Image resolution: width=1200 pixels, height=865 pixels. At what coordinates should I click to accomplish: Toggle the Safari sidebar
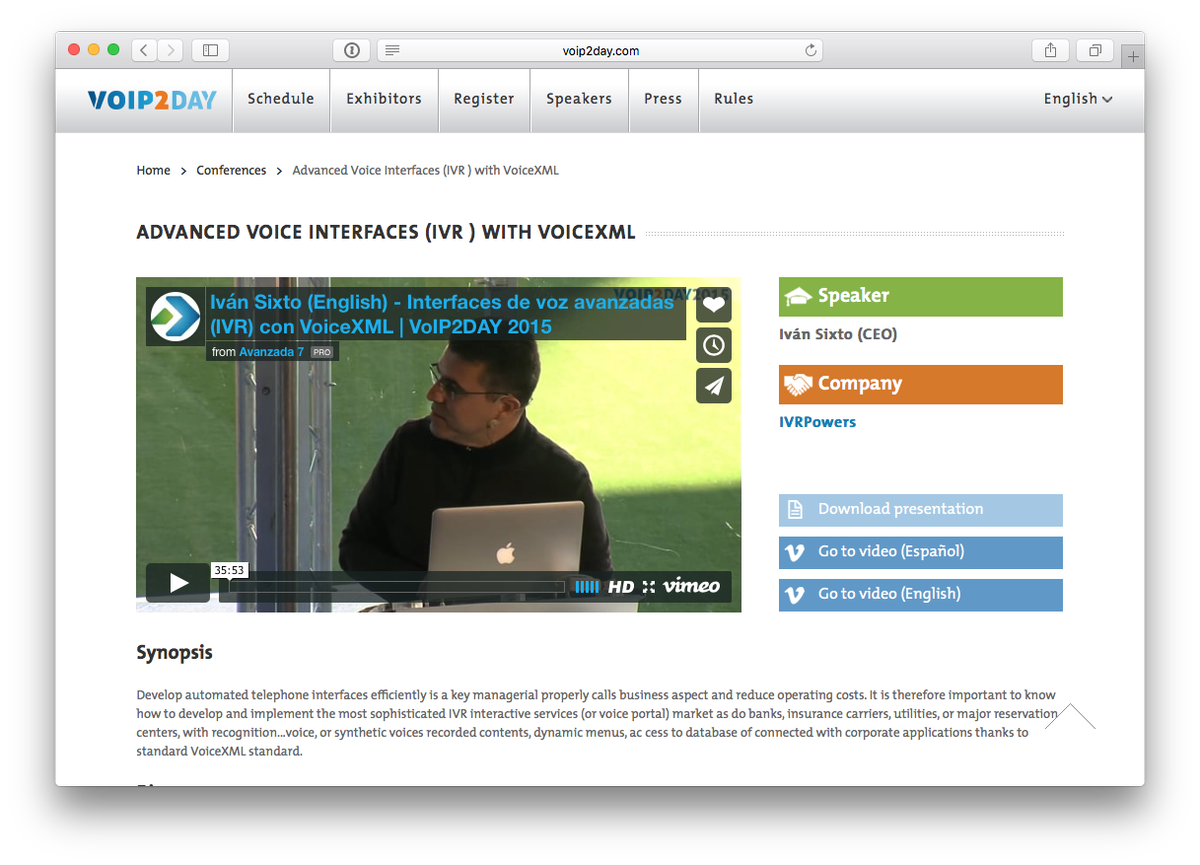[211, 49]
